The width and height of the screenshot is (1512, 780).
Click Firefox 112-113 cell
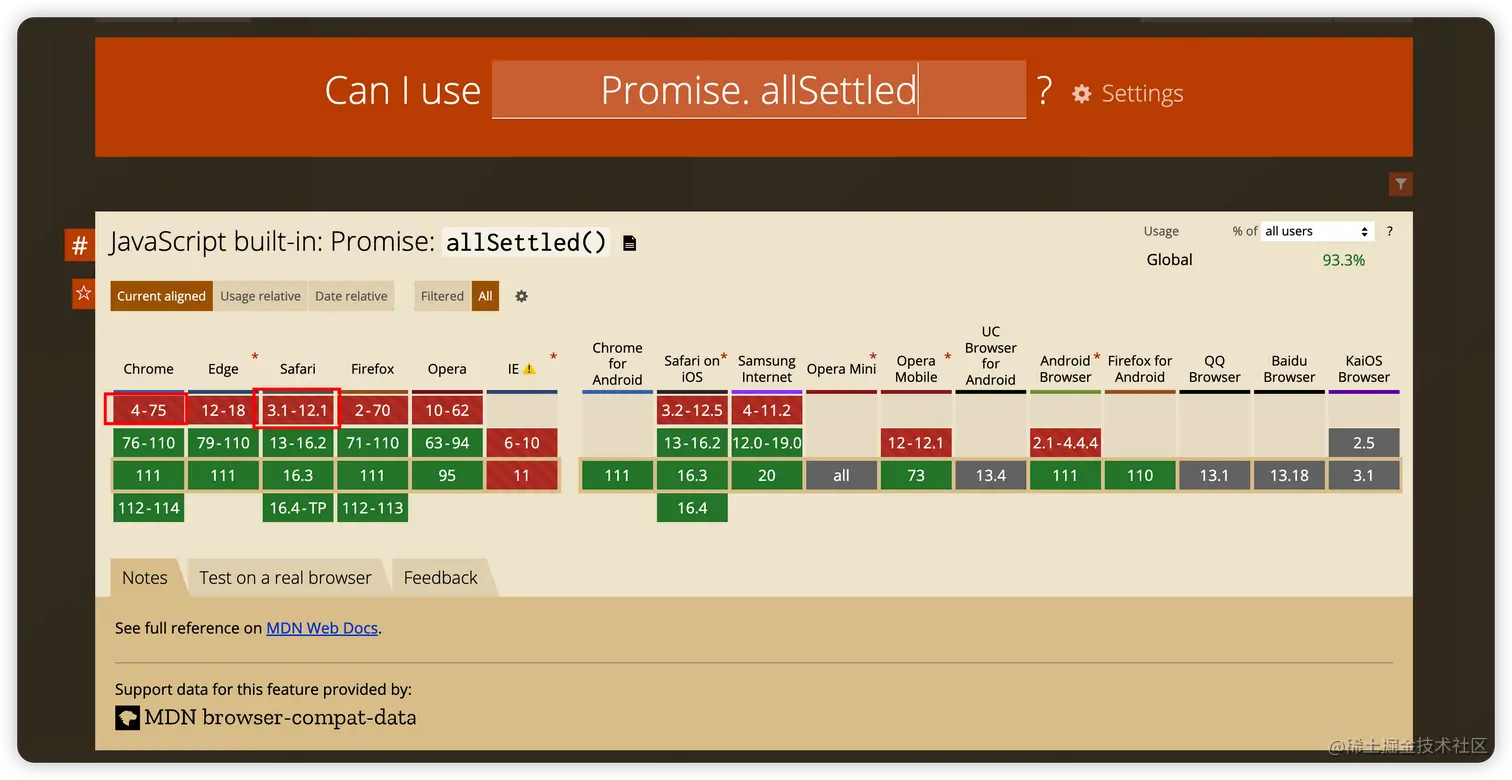click(x=372, y=508)
